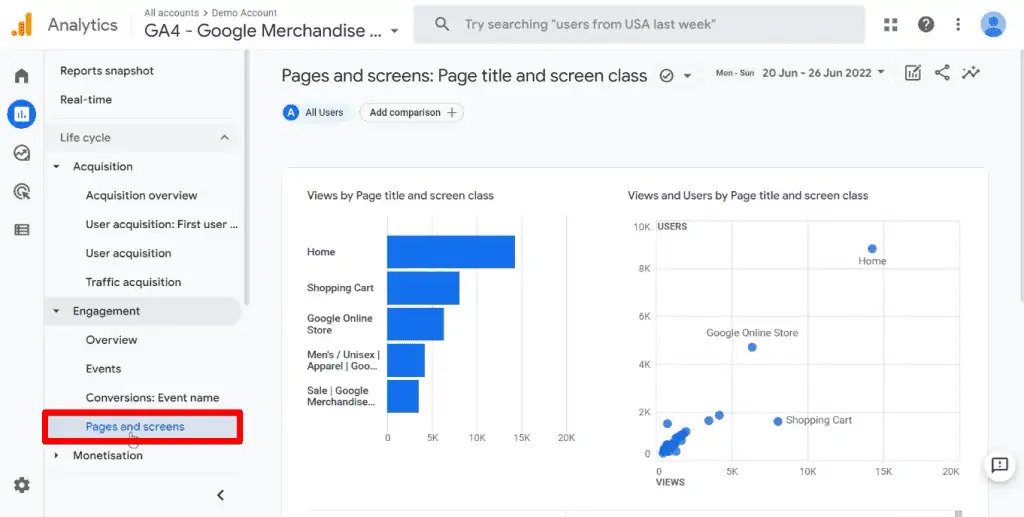Open the Events report
This screenshot has width=1024, height=517.
click(x=103, y=368)
